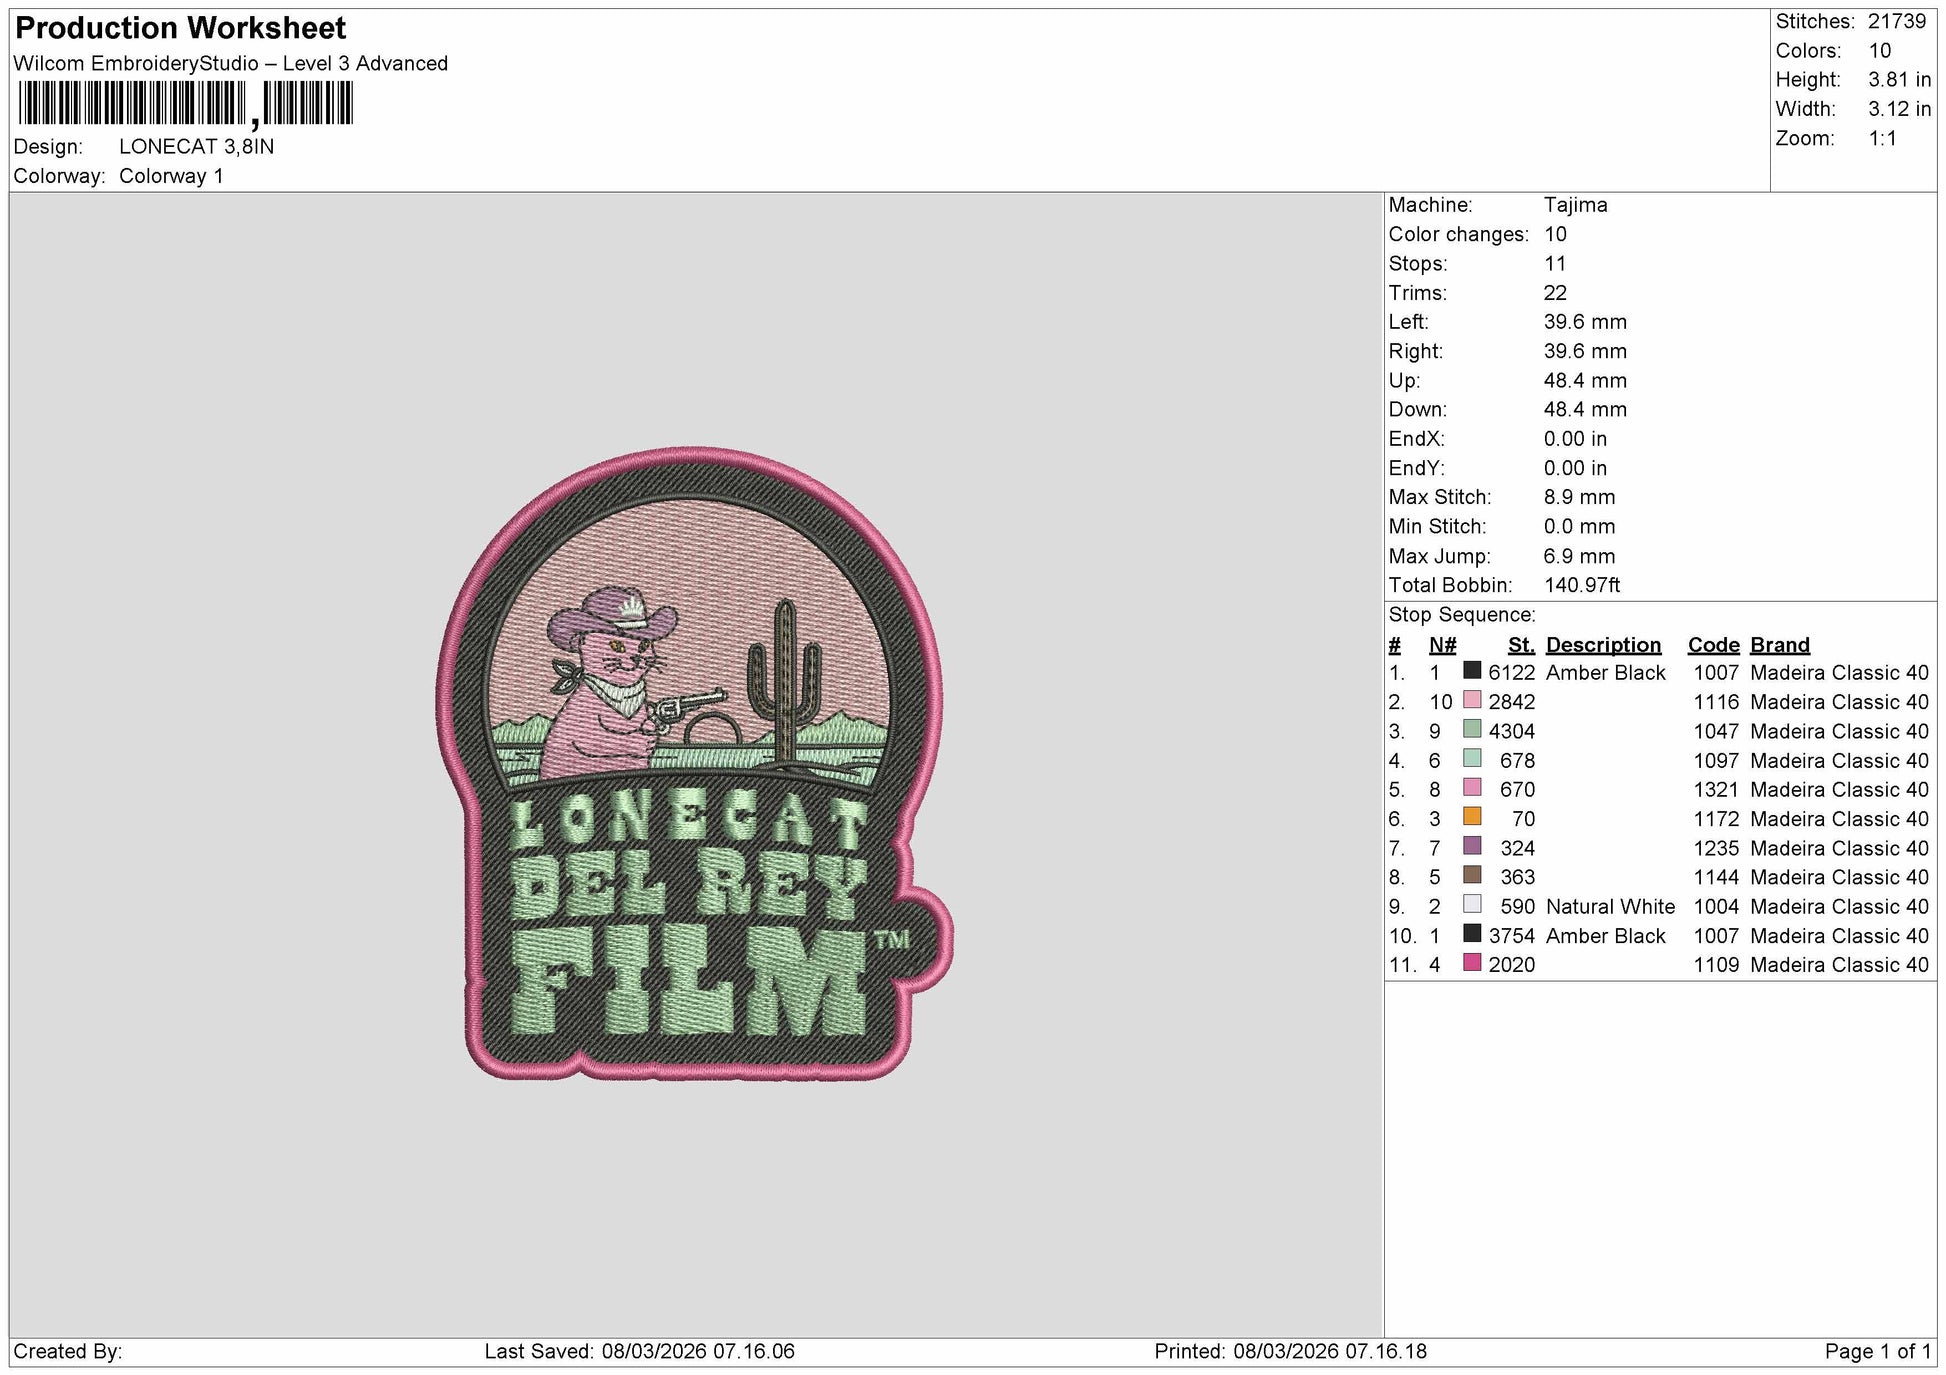Click code '1235' in the stop sequence

click(x=1716, y=848)
